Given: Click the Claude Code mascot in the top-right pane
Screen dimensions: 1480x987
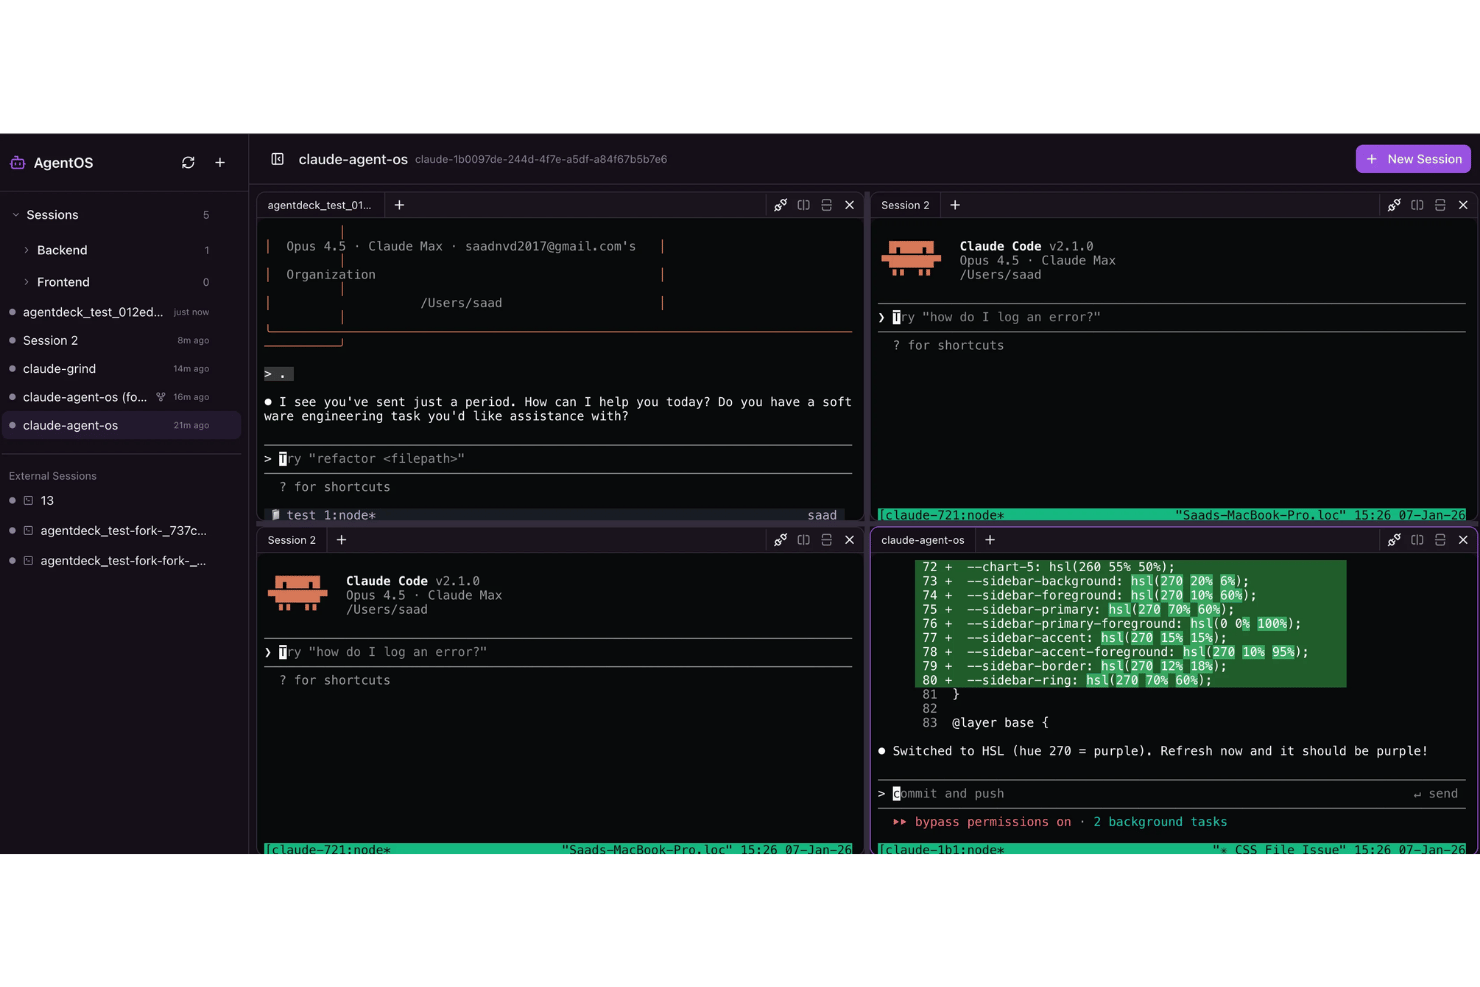Looking at the screenshot, I should click(911, 258).
